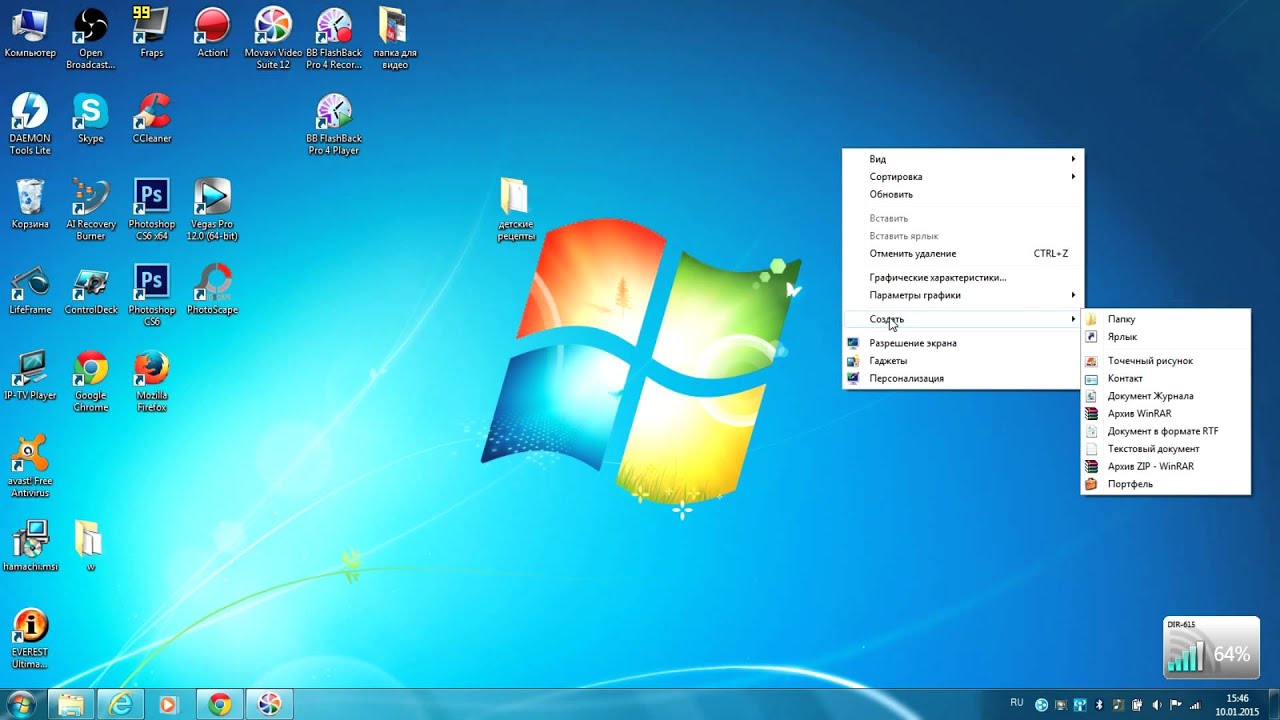The height and width of the screenshot is (720, 1280).
Task: Open Windows Explorer from taskbar
Action: point(71,705)
